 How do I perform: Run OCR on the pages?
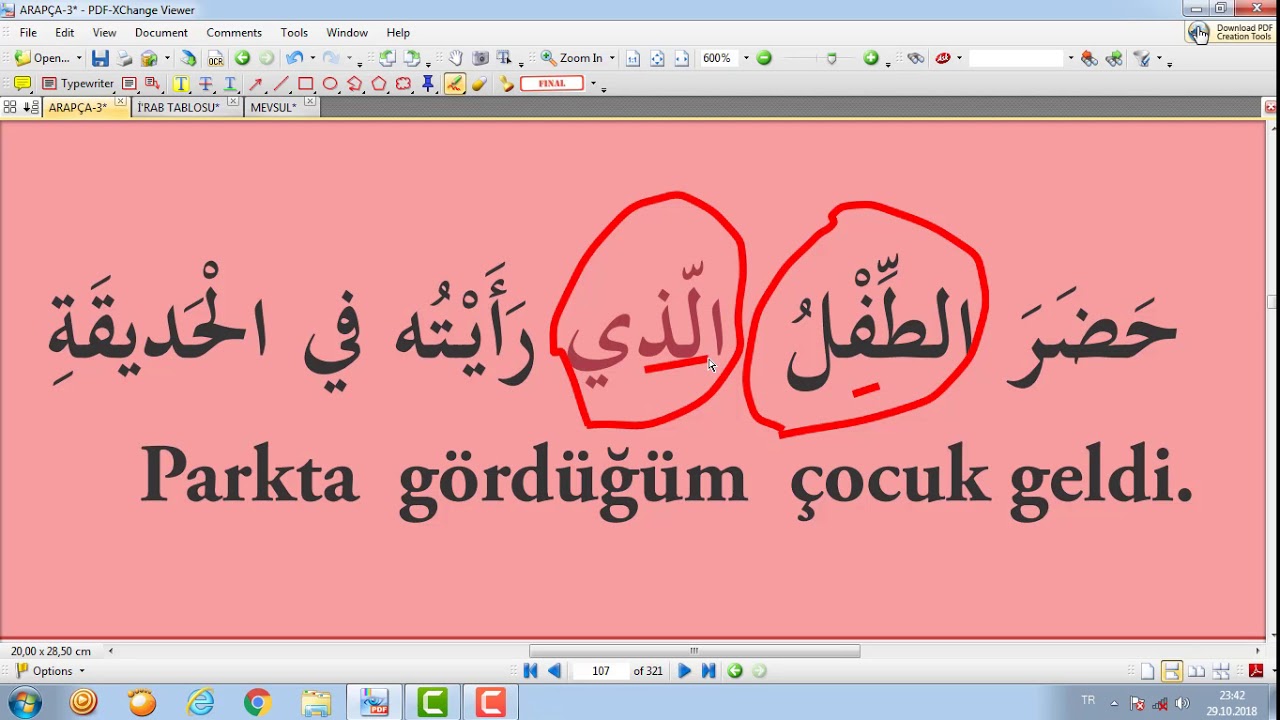point(215,58)
